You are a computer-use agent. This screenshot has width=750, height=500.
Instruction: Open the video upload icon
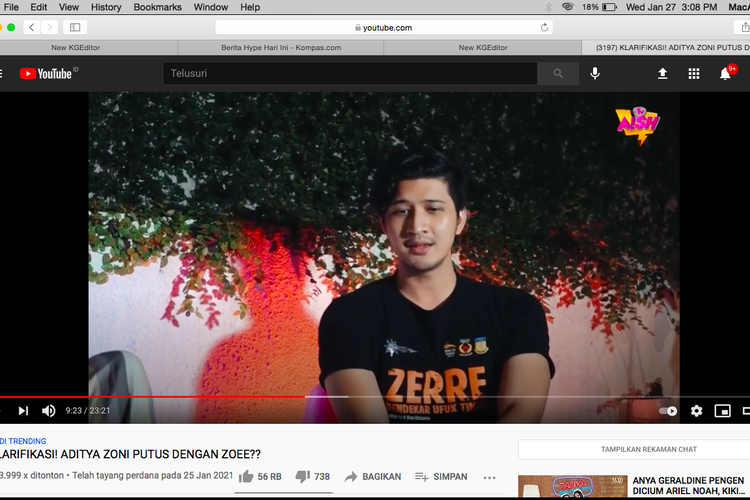[x=662, y=73]
